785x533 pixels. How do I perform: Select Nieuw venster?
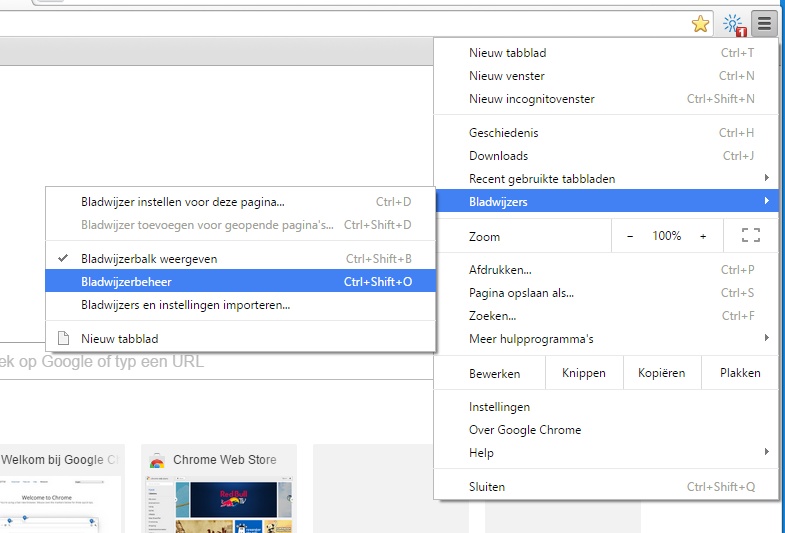tap(606, 76)
